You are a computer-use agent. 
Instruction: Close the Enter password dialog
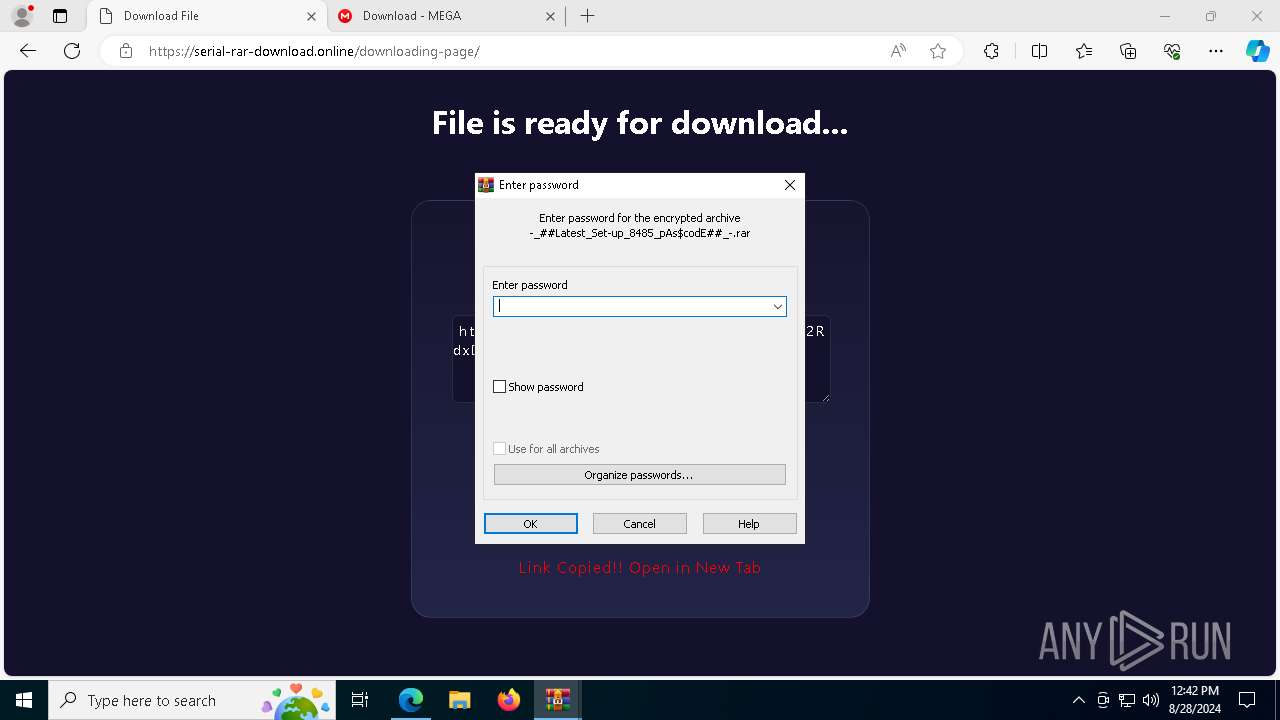pos(790,185)
